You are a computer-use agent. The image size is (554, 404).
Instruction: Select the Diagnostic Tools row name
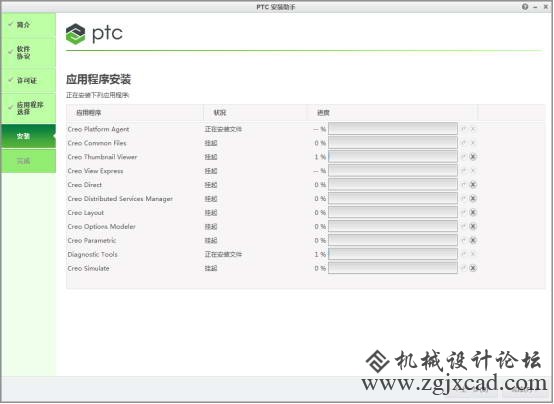(92, 254)
